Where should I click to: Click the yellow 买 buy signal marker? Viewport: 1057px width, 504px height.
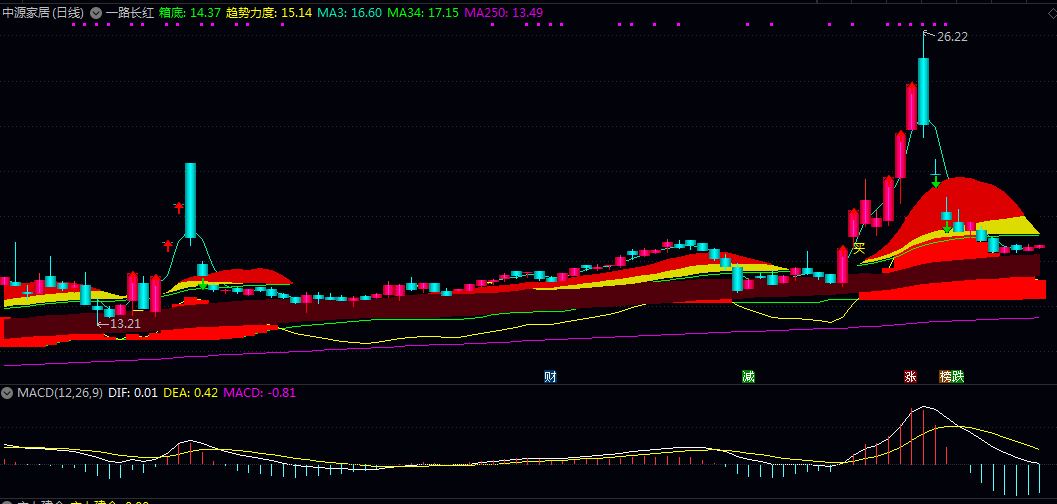coord(859,247)
